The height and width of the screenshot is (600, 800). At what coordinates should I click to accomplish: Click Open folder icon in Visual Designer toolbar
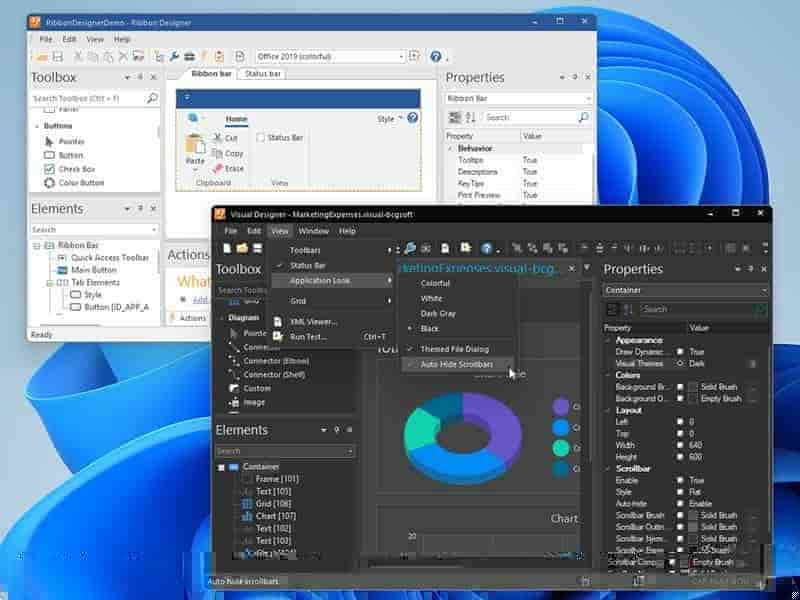coord(242,248)
